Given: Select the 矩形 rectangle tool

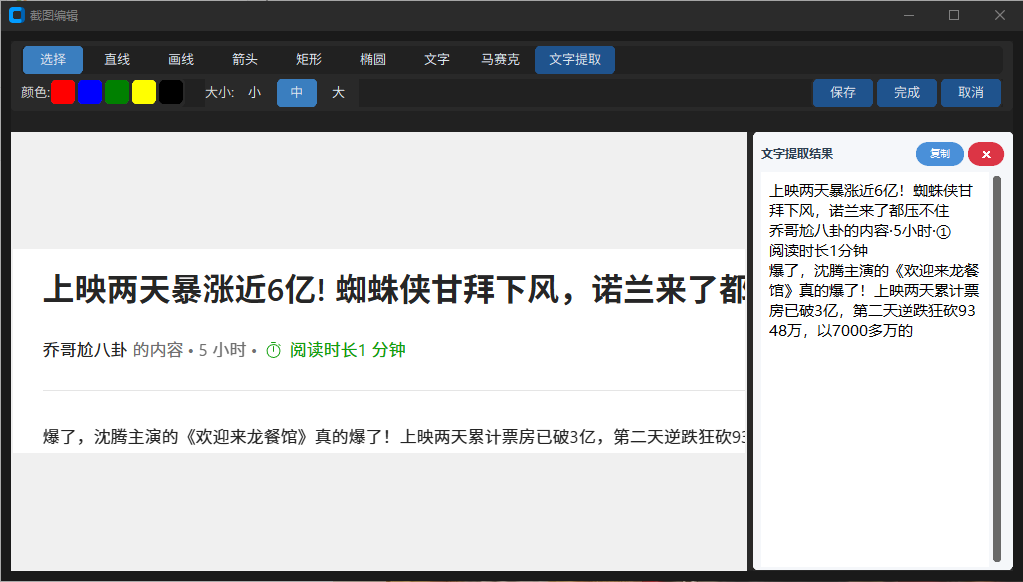Looking at the screenshot, I should tap(309, 59).
